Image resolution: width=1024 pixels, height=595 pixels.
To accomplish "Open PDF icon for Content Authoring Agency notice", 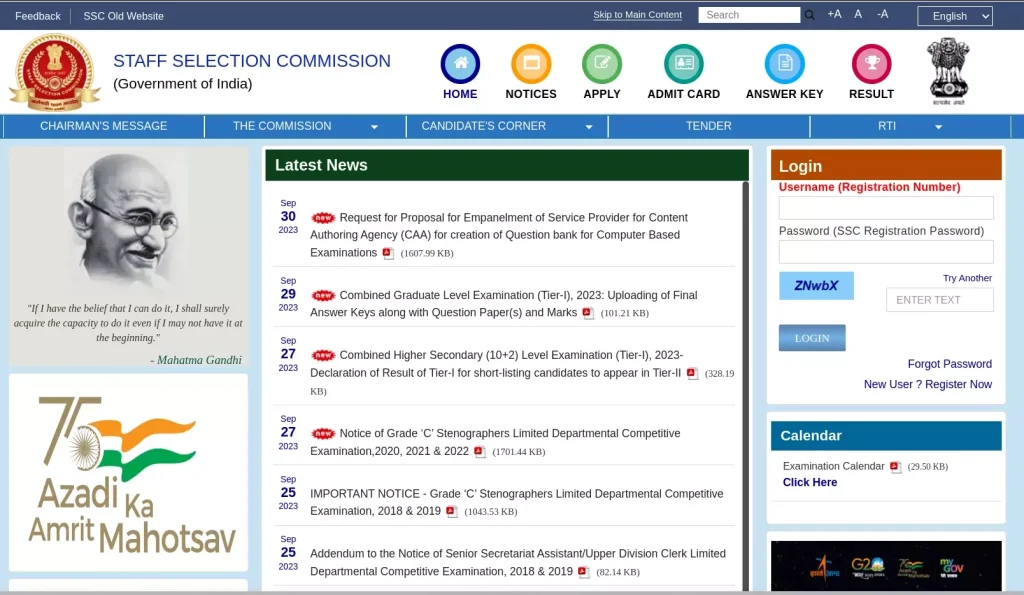I will click(388, 253).
